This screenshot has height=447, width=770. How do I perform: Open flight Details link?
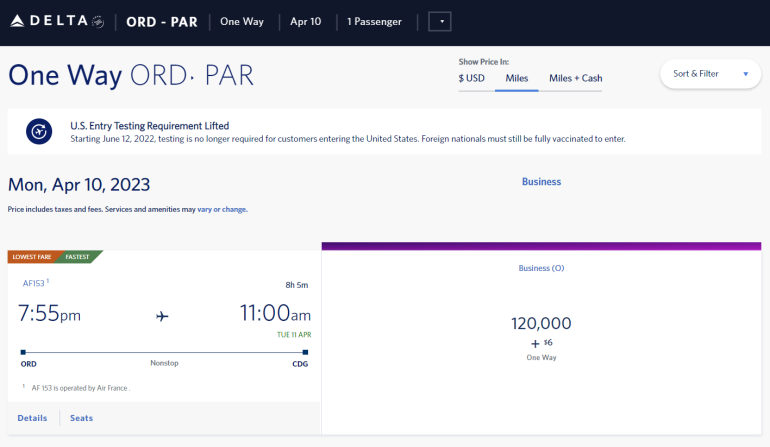[x=31, y=418]
